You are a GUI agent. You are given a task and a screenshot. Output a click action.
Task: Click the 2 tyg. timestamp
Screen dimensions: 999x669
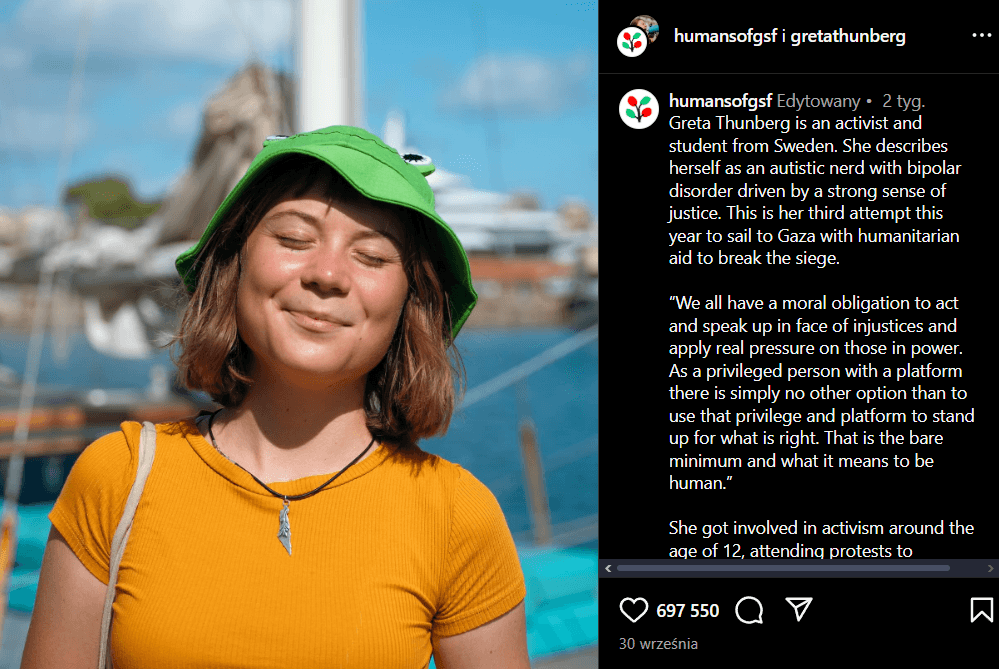point(903,101)
